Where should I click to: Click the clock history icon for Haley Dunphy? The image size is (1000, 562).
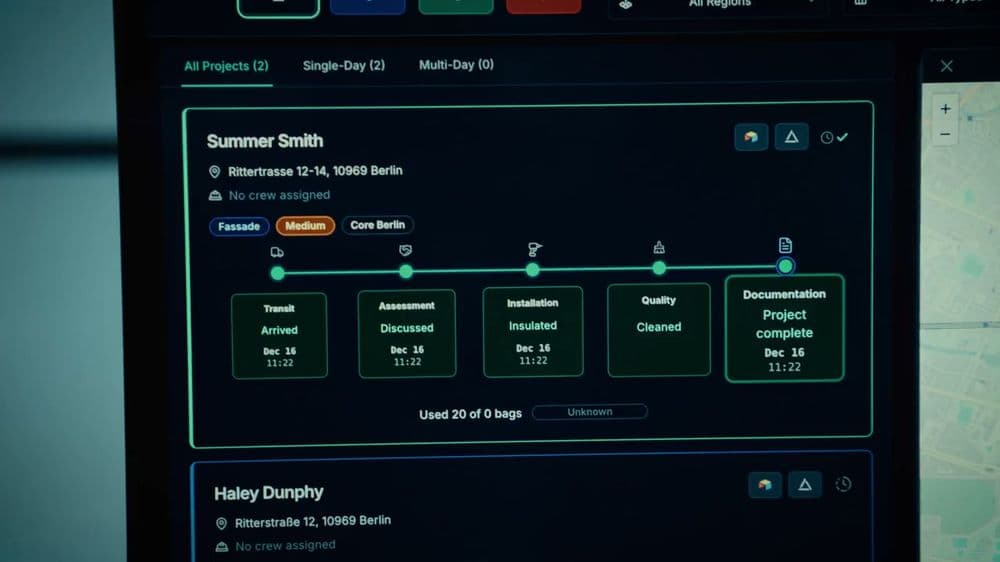tap(843, 484)
